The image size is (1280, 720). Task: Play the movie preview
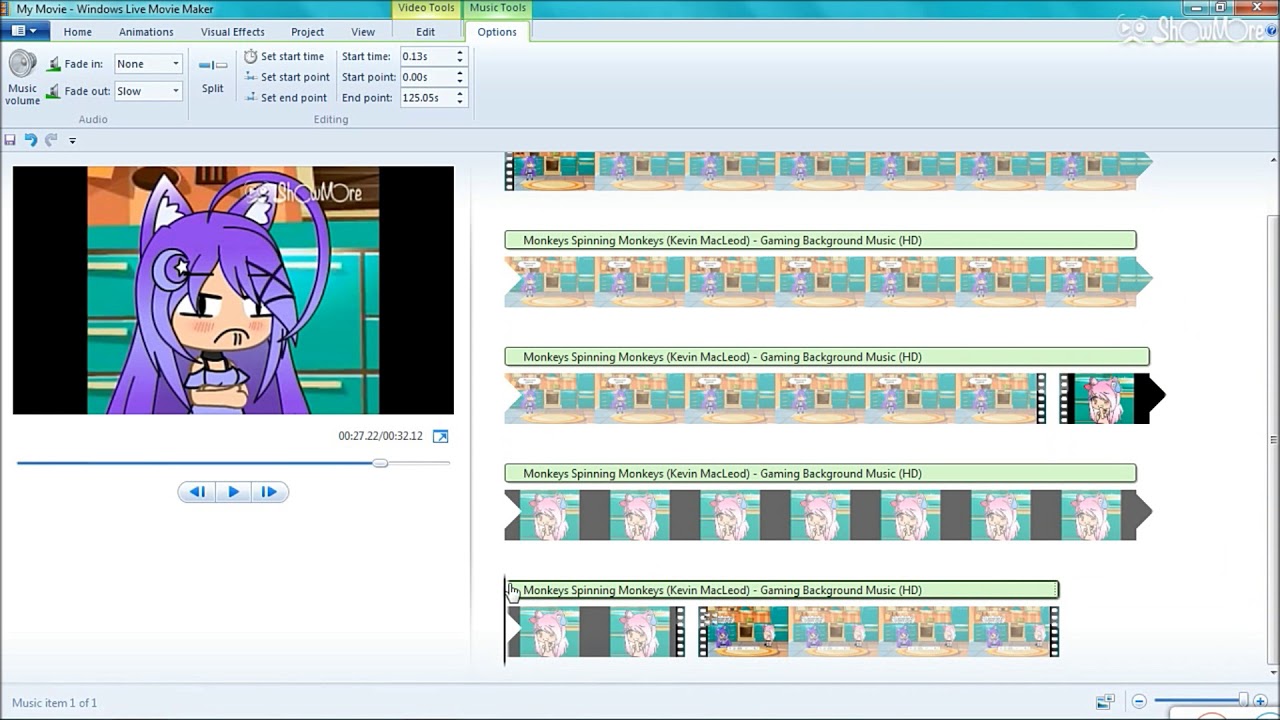[x=233, y=492]
